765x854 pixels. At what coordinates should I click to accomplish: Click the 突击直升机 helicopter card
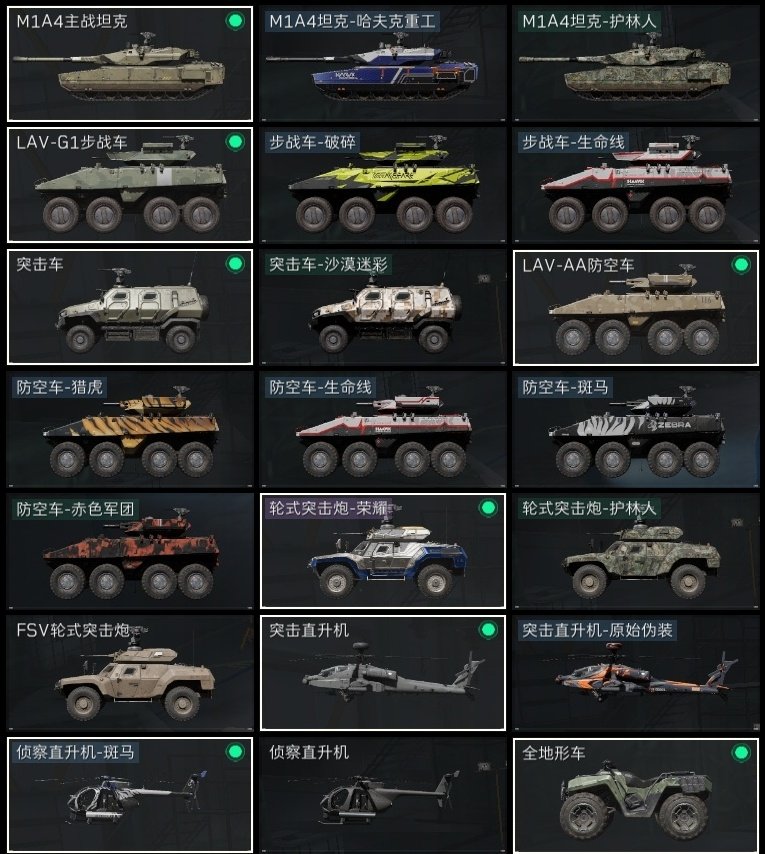(383, 673)
